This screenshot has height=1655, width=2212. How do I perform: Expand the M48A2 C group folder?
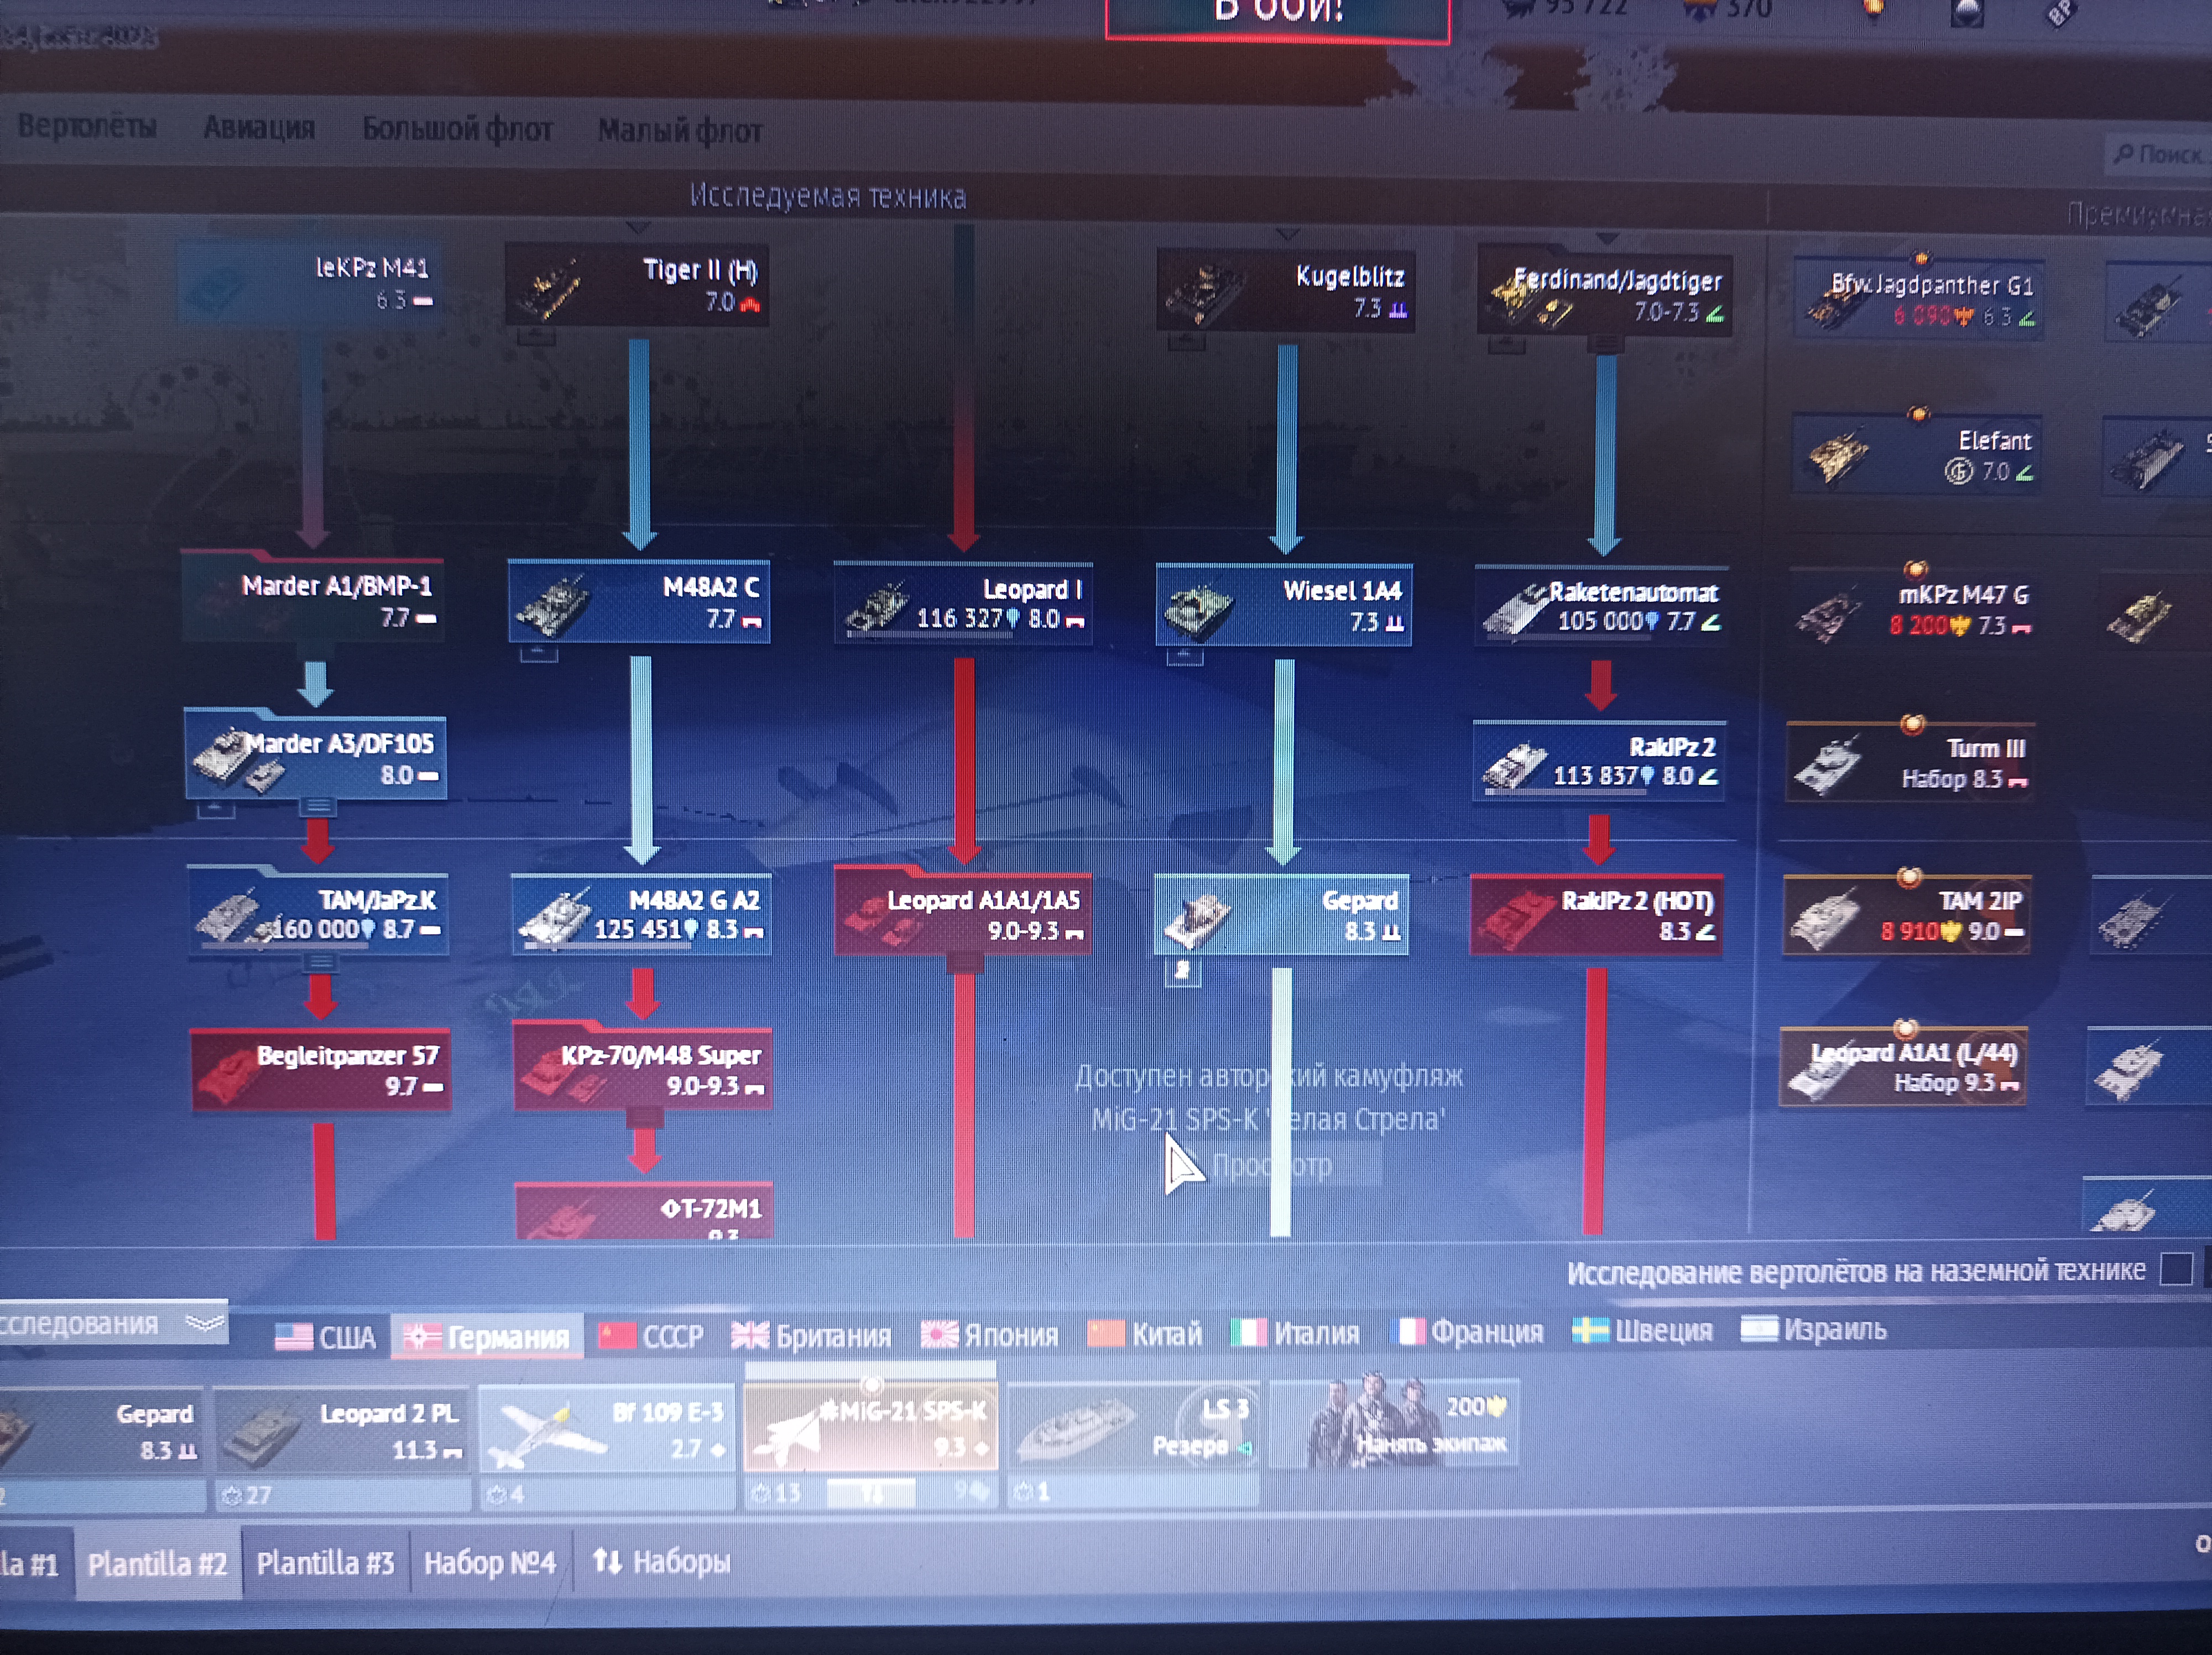pyautogui.click(x=539, y=654)
